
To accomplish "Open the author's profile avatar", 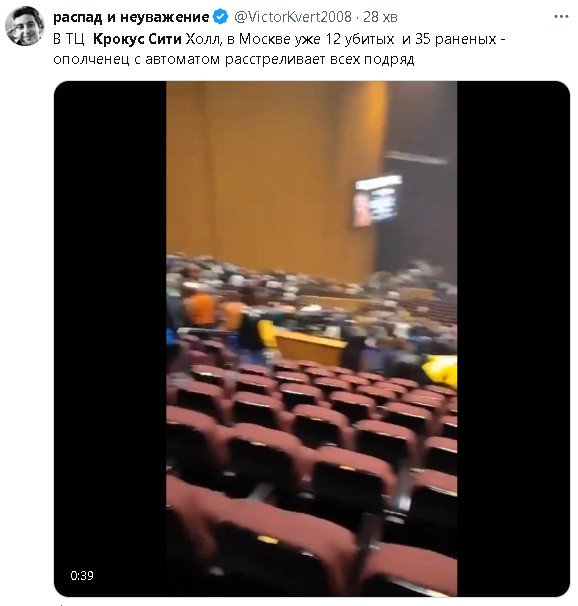I will 25,26.
